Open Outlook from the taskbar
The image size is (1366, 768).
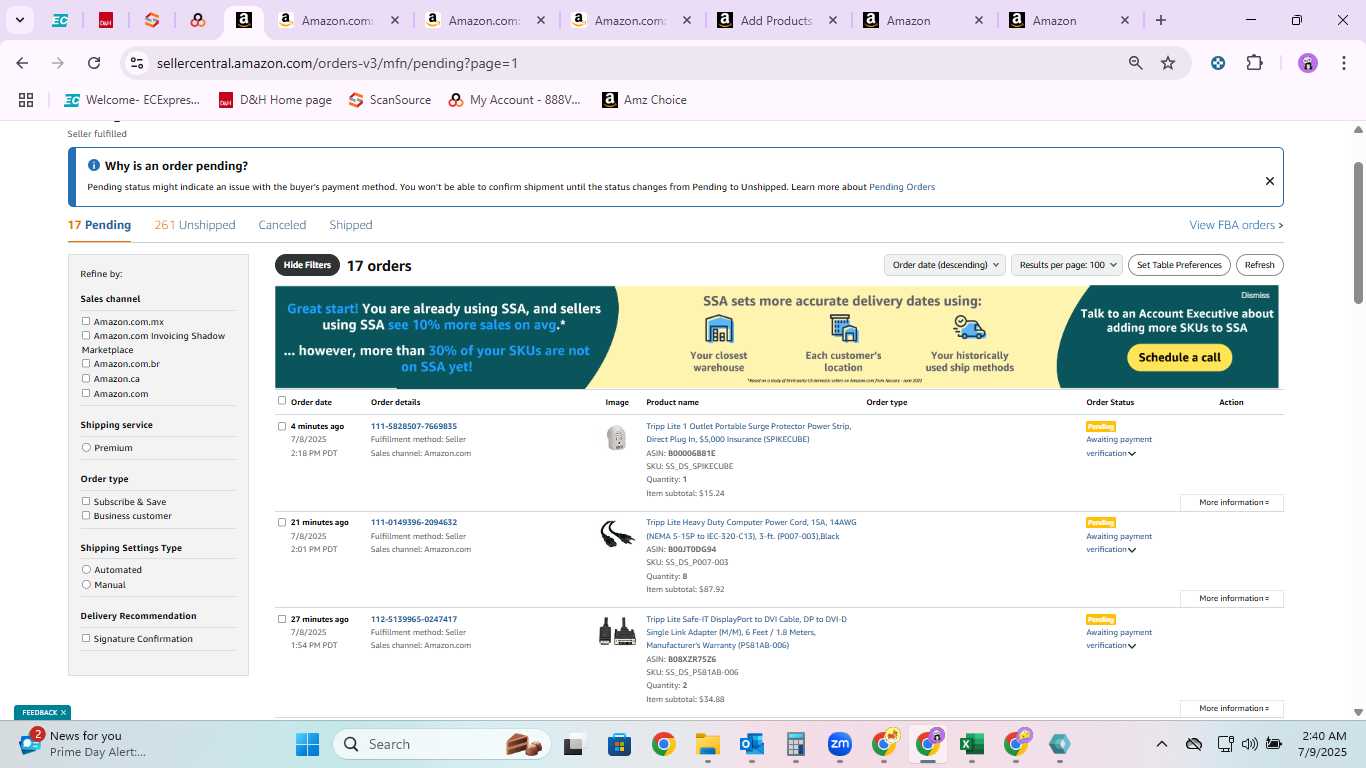point(752,744)
